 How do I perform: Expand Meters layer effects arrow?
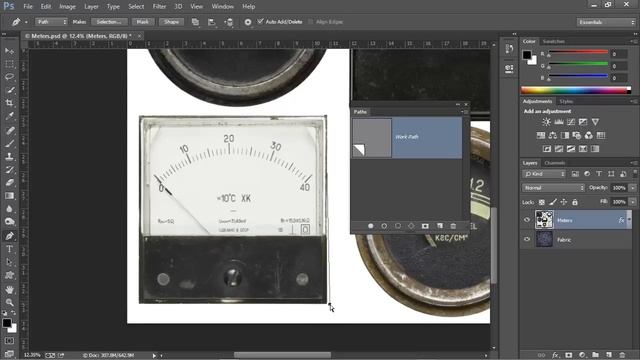tap(629, 220)
